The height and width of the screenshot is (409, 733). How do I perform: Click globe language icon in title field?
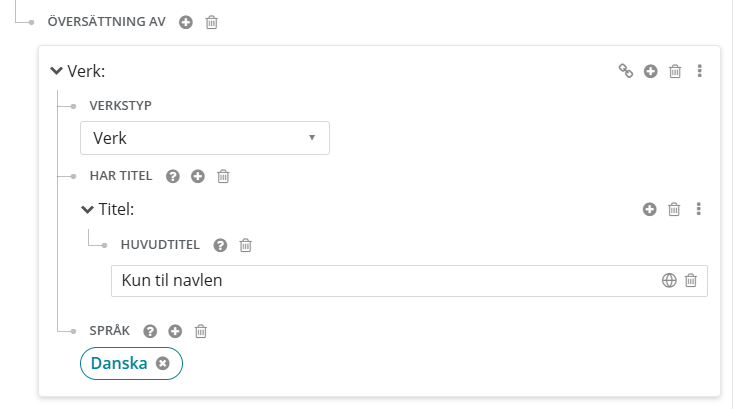[x=669, y=280]
